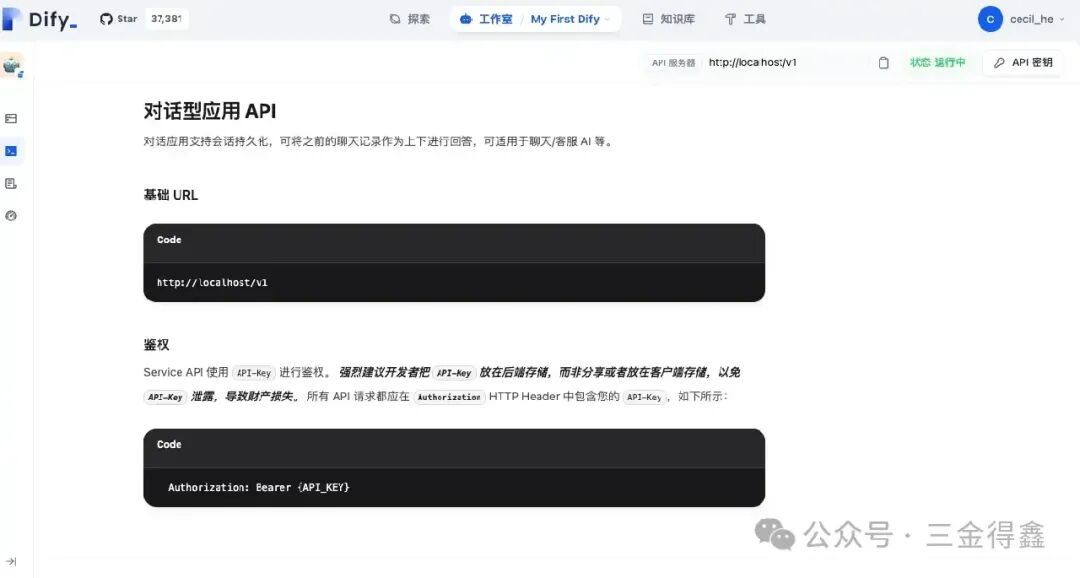The height and width of the screenshot is (578, 1080).
Task: Click the robot icon beside 工作室
Action: pos(466,19)
